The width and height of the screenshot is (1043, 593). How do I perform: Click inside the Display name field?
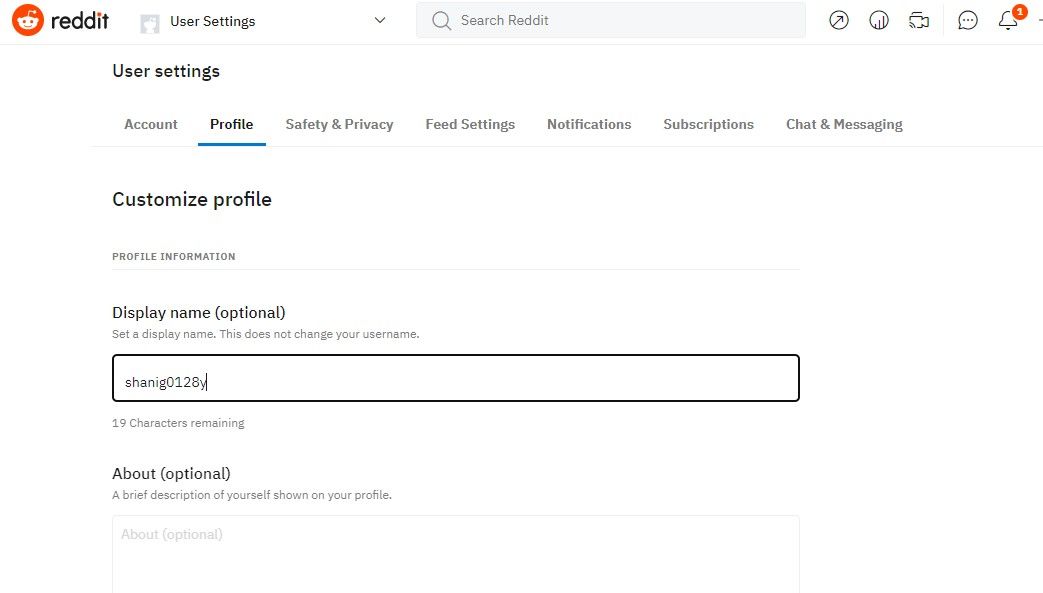point(455,378)
